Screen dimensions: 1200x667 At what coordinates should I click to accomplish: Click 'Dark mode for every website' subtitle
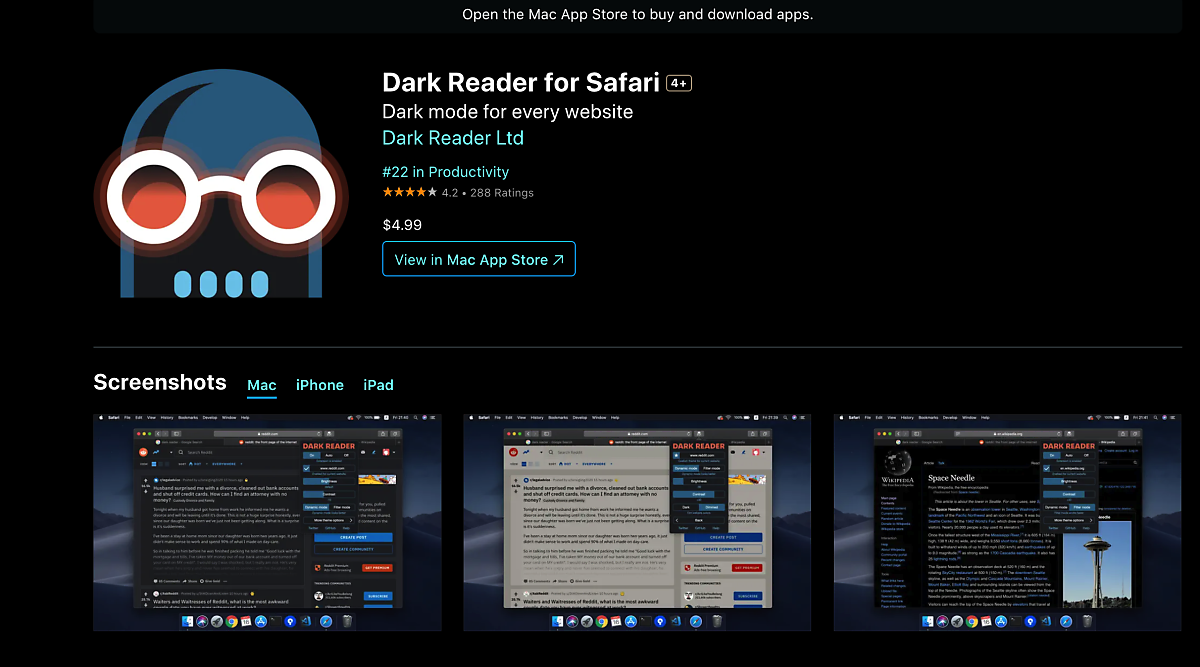click(508, 111)
